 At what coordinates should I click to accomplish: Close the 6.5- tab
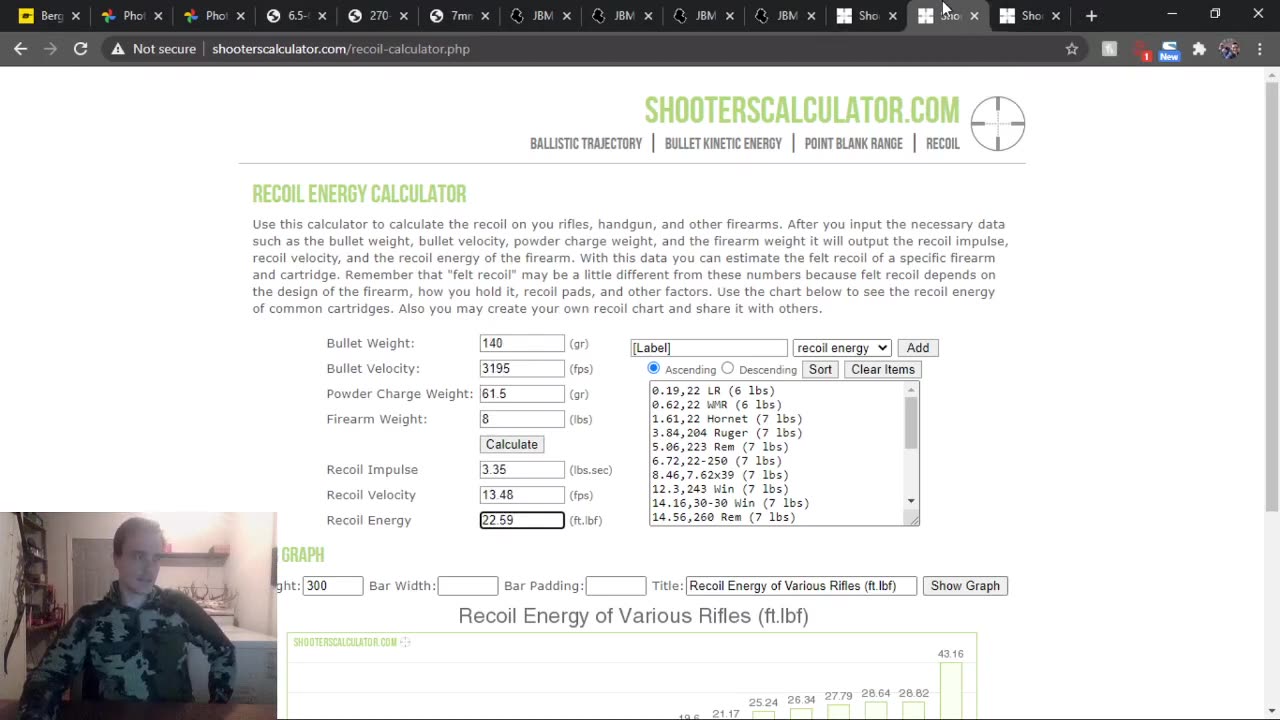tap(323, 16)
